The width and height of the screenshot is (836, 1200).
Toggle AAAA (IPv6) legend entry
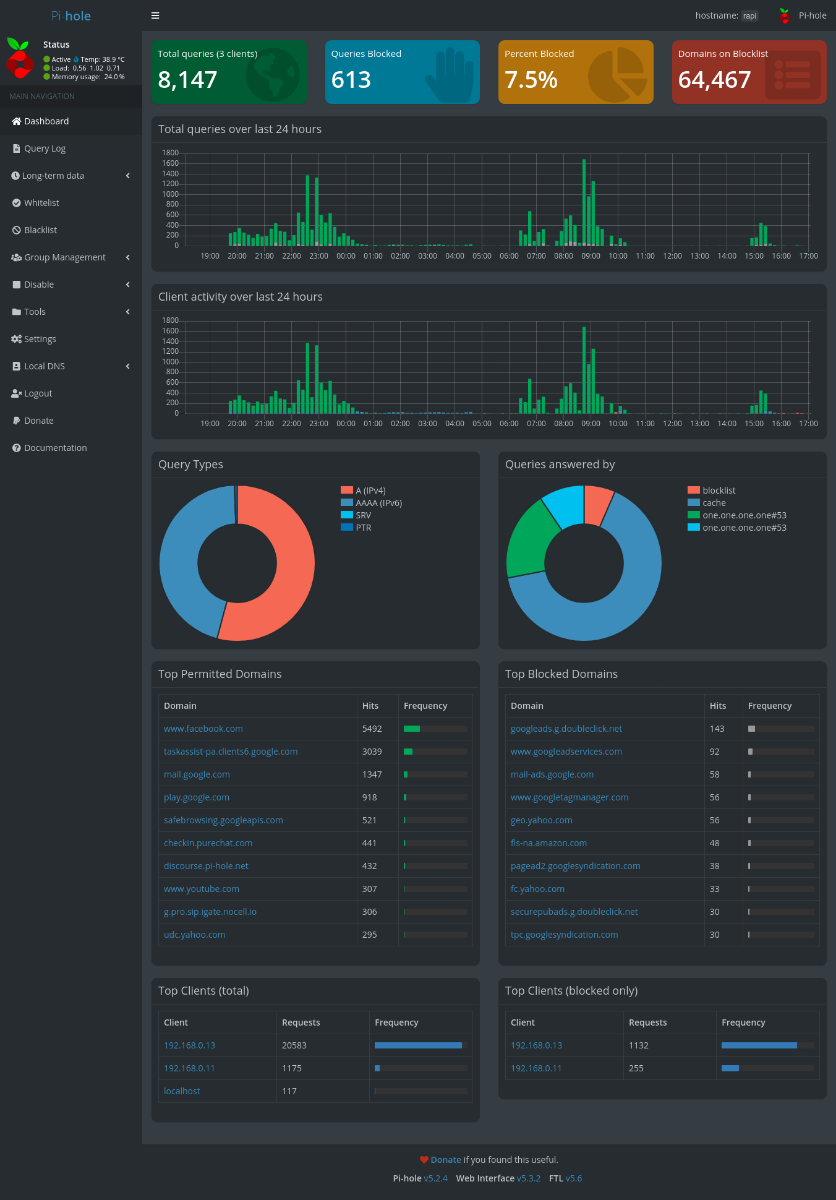[x=371, y=502]
